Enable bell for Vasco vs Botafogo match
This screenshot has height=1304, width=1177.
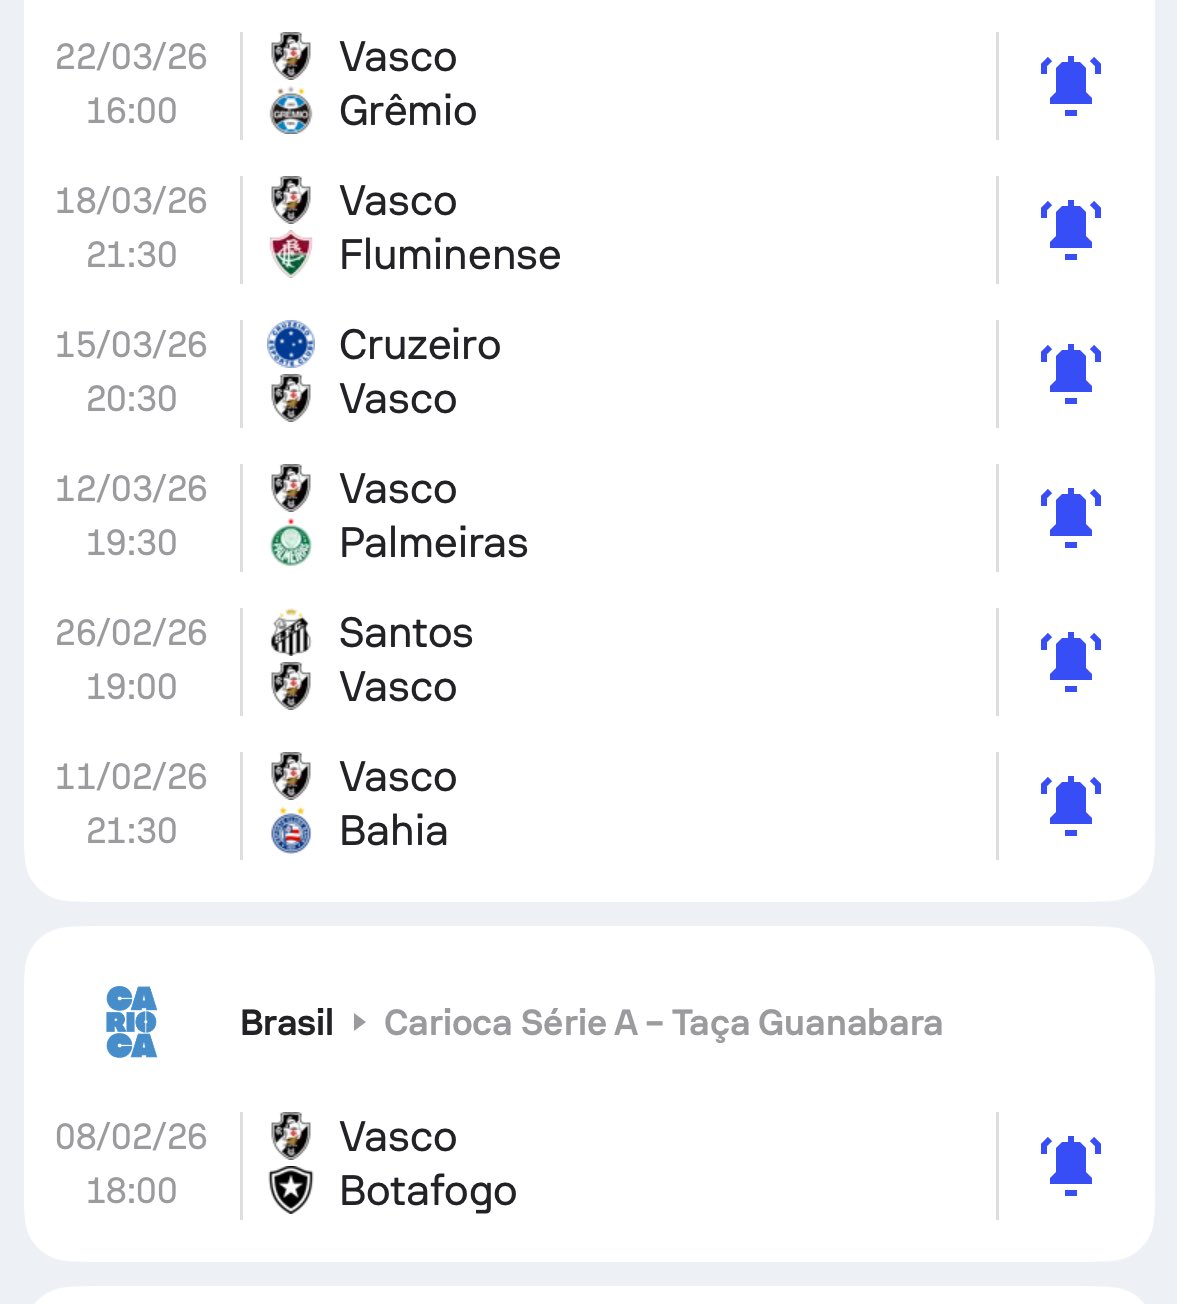(1070, 1165)
